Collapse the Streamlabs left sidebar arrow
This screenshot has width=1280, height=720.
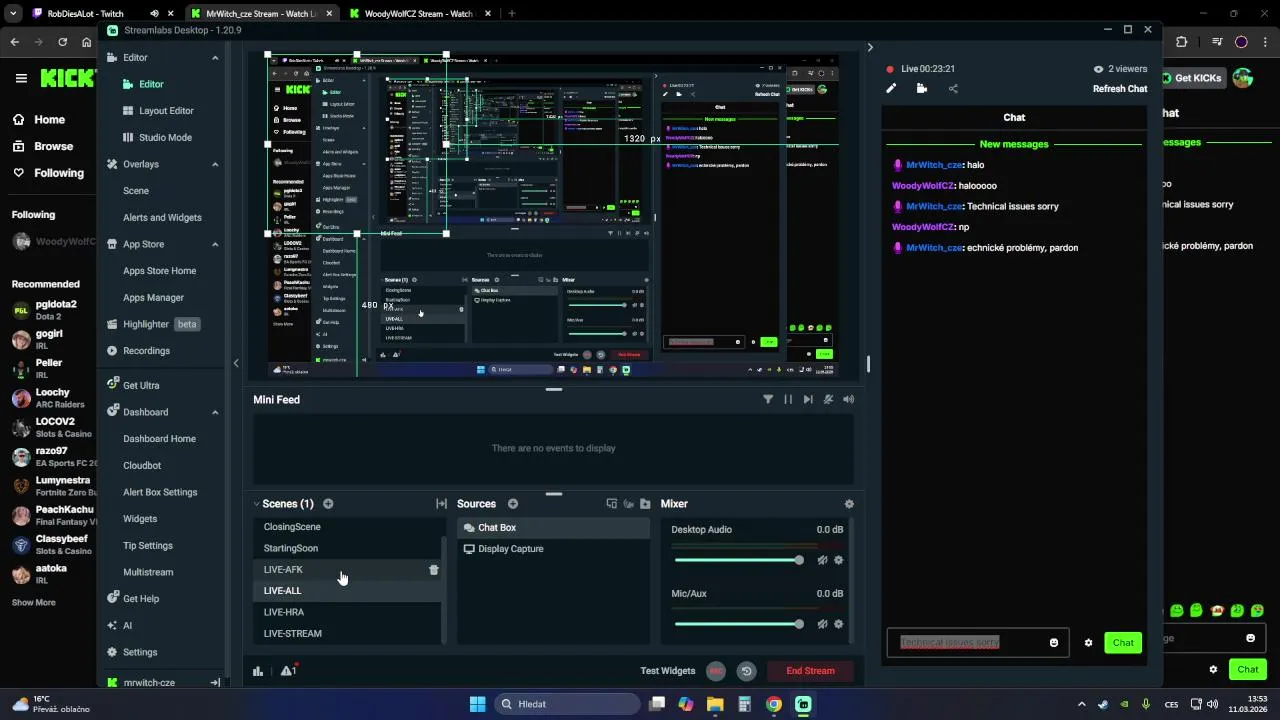(x=236, y=363)
